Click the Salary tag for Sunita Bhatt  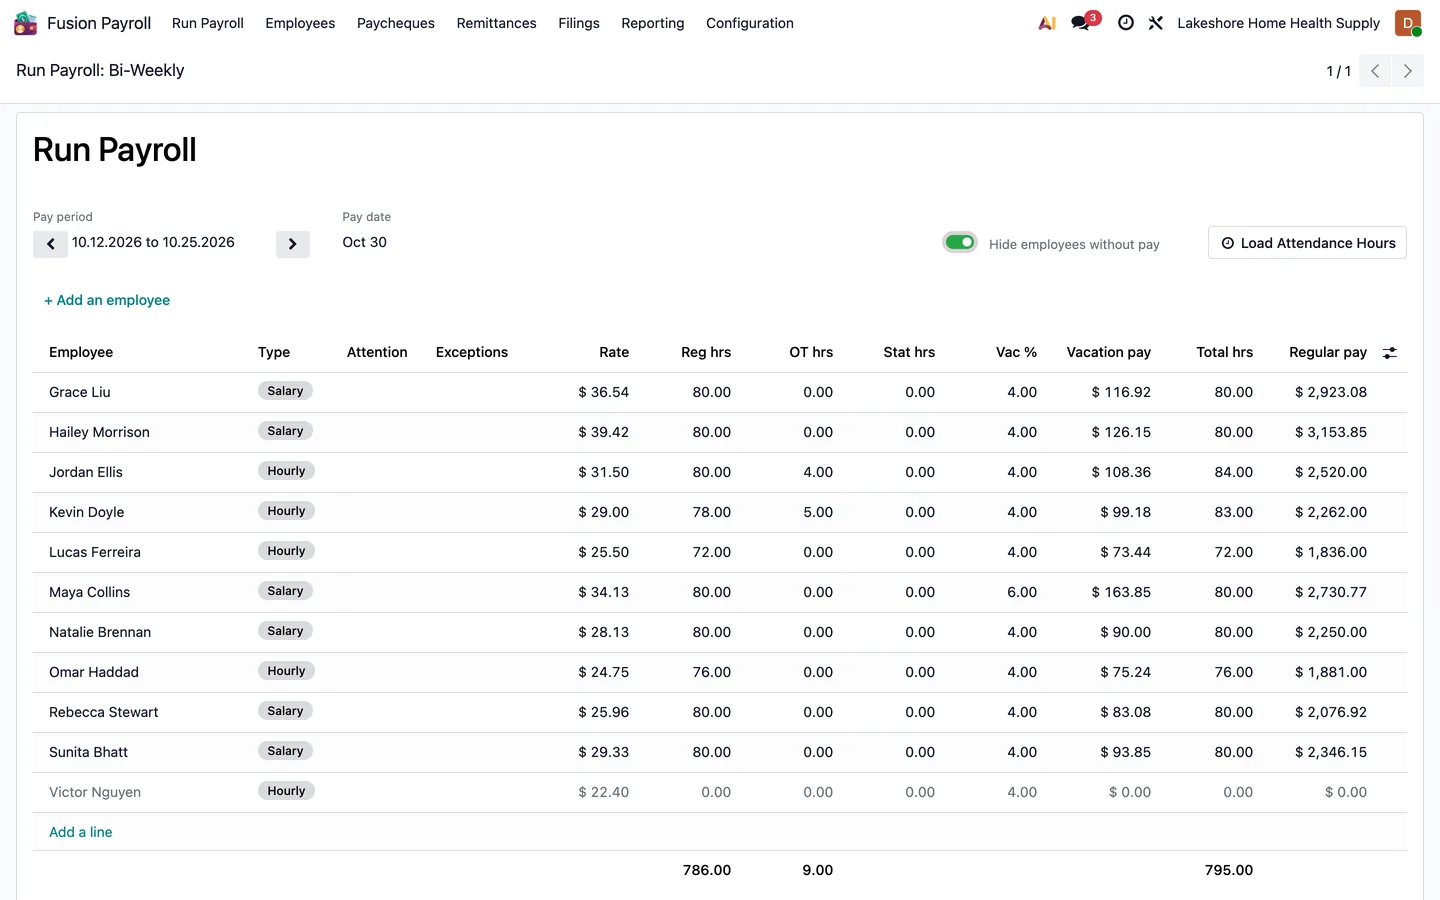(x=285, y=751)
